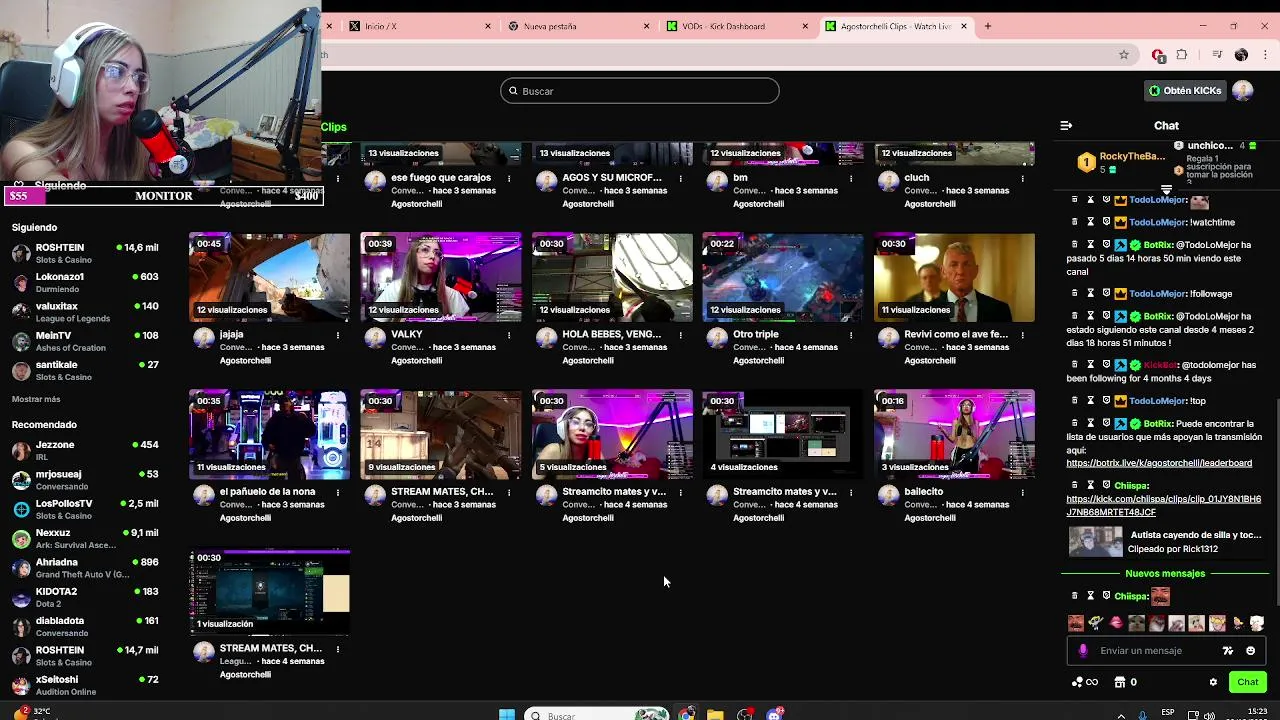Open the emoji picker in message box
This screenshot has height=720, width=1280.
click(1250, 651)
